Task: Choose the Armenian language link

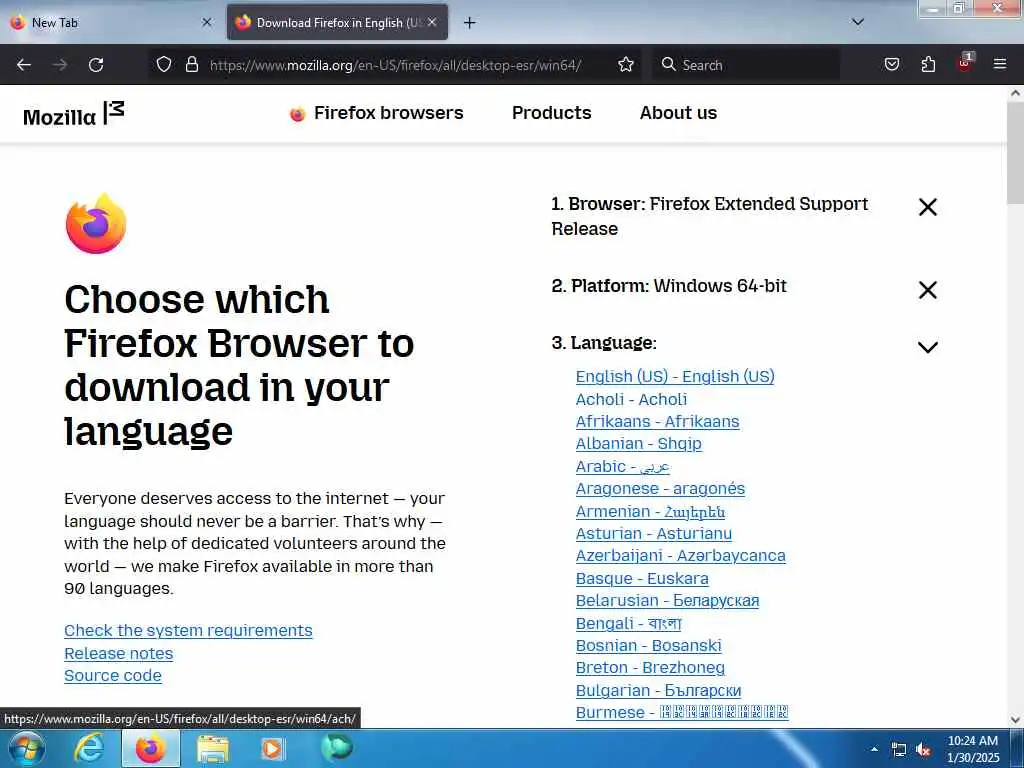Action: (650, 511)
